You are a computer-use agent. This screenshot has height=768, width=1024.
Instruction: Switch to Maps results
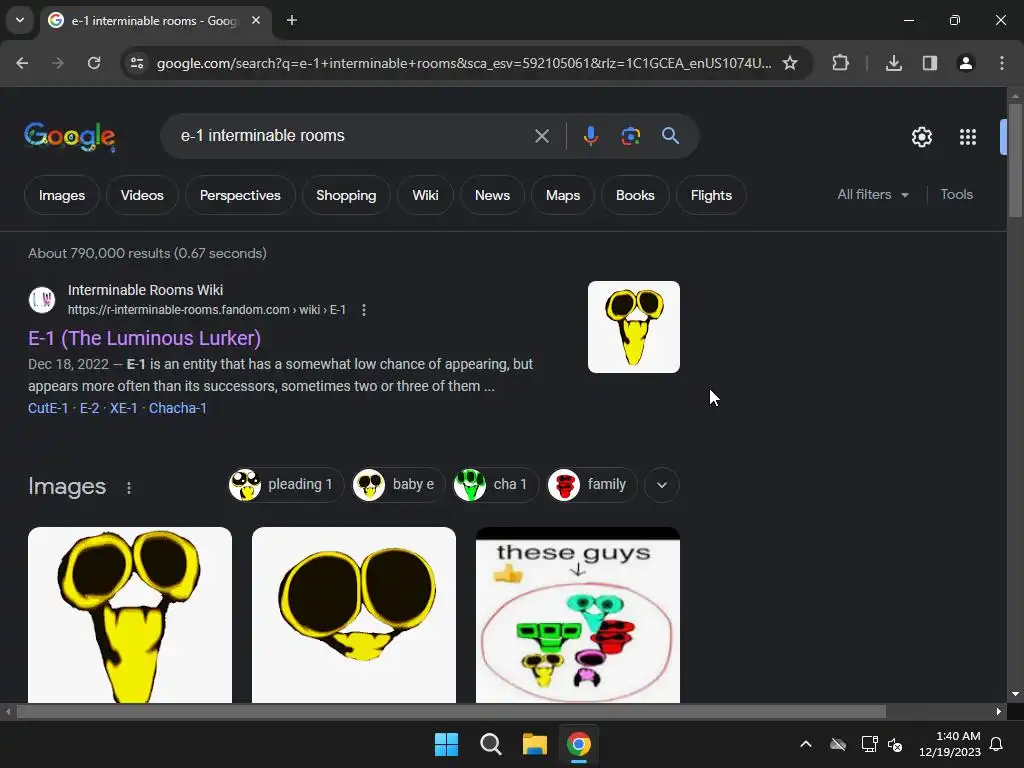point(563,195)
